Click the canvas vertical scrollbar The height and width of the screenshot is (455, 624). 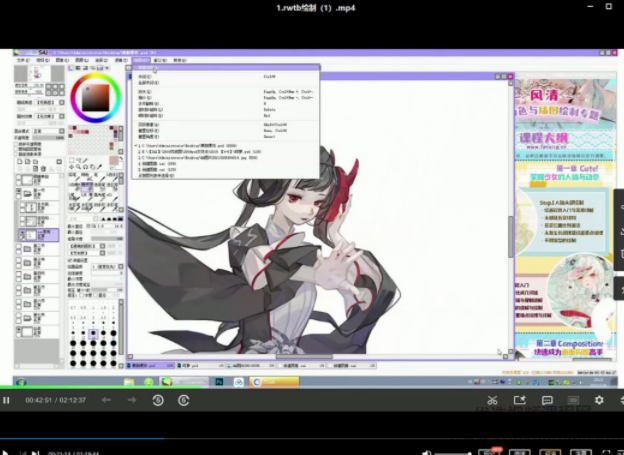510,230
